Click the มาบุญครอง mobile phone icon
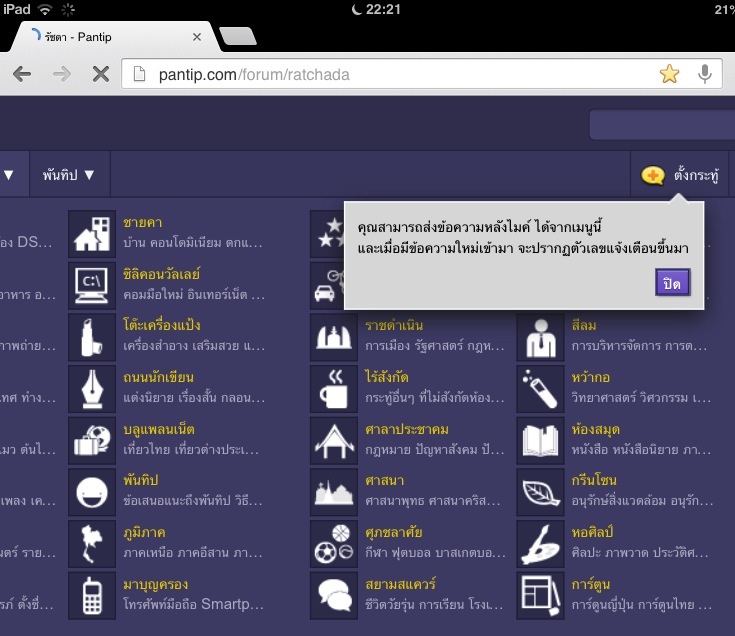Image resolution: width=735 pixels, height=636 pixels. [92, 595]
